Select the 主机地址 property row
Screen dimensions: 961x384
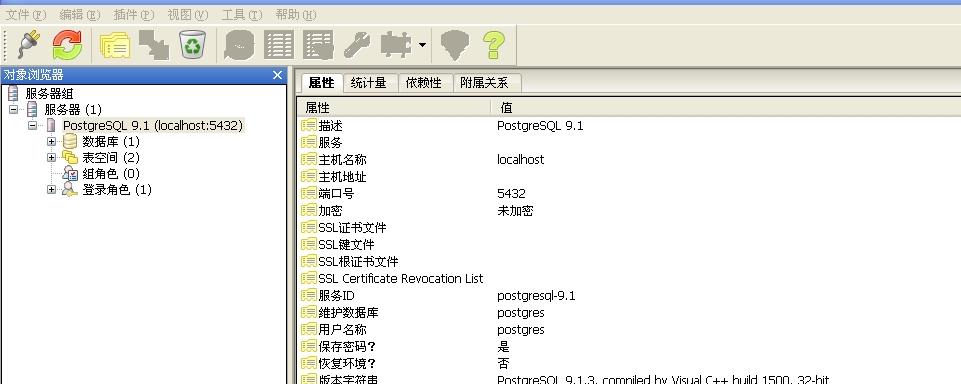pyautogui.click(x=629, y=177)
